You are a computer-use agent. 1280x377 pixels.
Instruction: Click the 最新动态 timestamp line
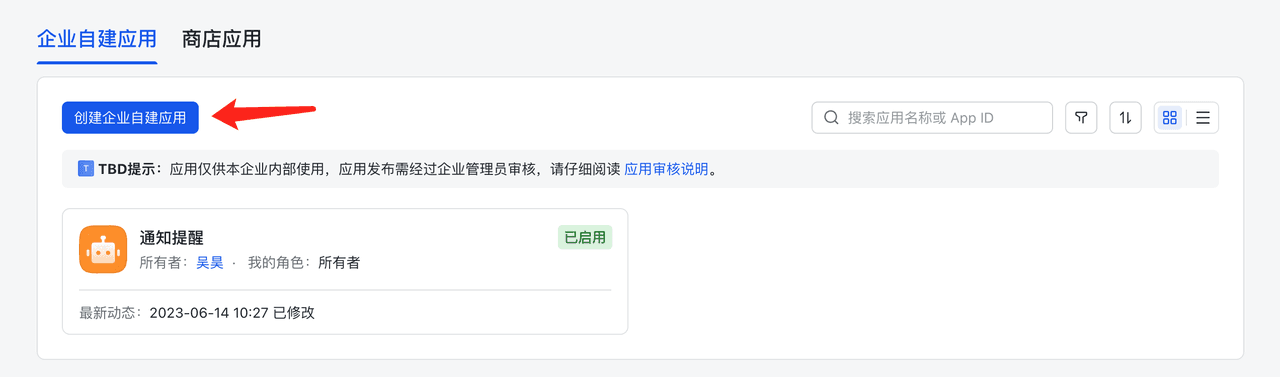coord(197,312)
